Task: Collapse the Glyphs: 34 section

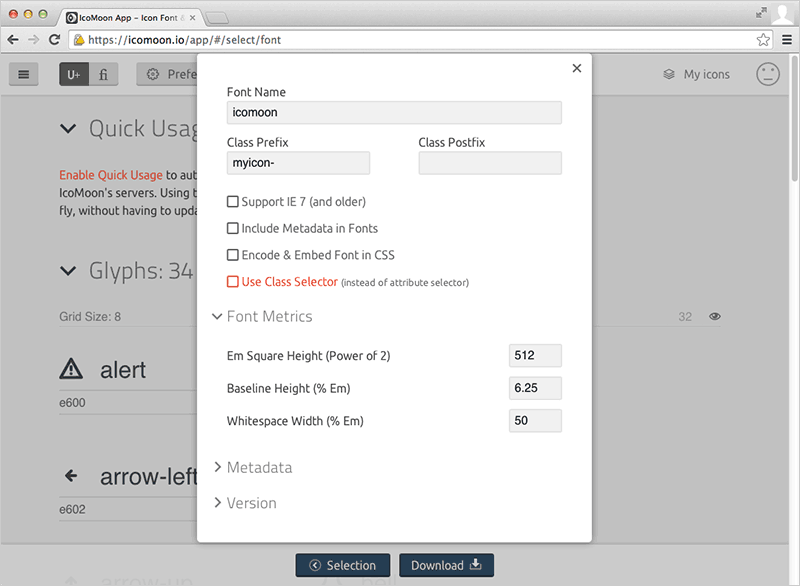Action: [68, 271]
